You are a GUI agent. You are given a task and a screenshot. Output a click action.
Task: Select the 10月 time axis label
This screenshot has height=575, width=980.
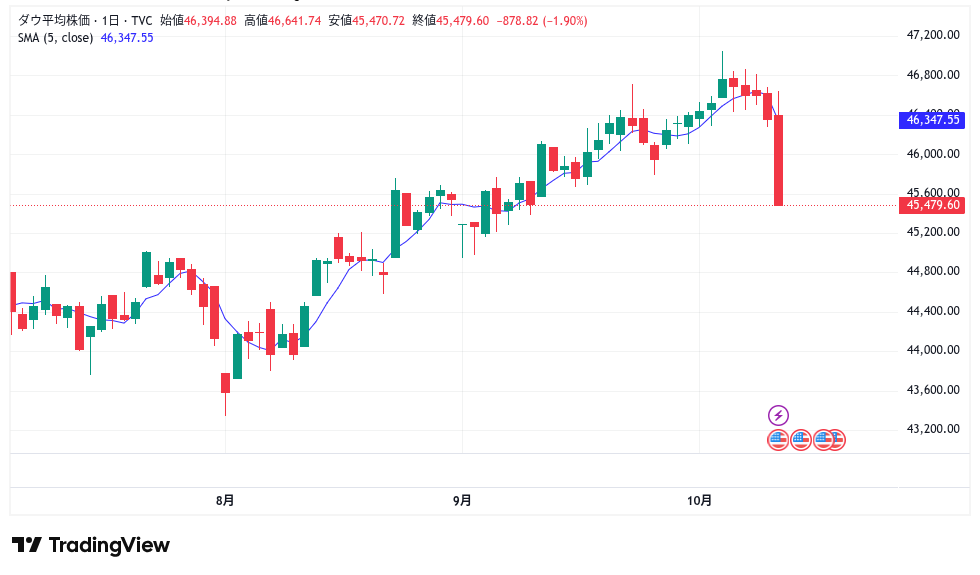point(700,500)
